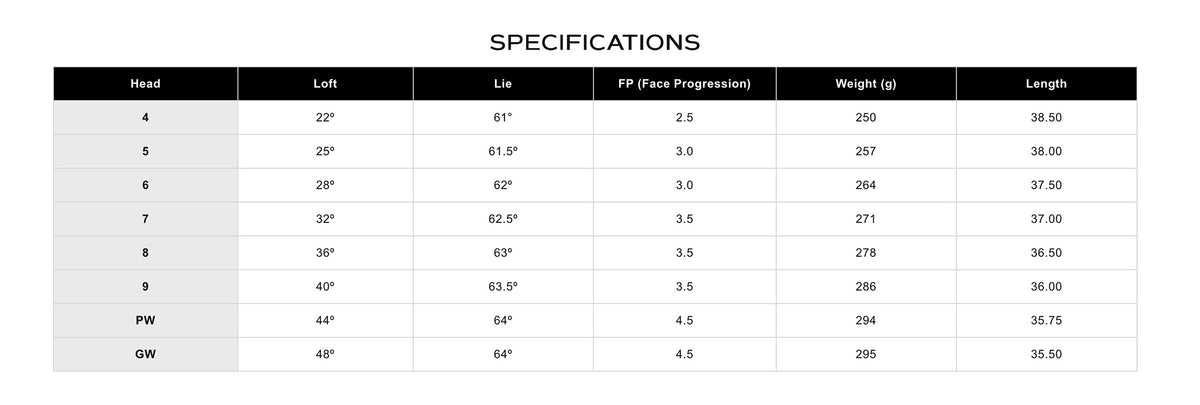Click the 35.75 length cell
Viewport: 1200px width, 405px height.
click(1047, 321)
